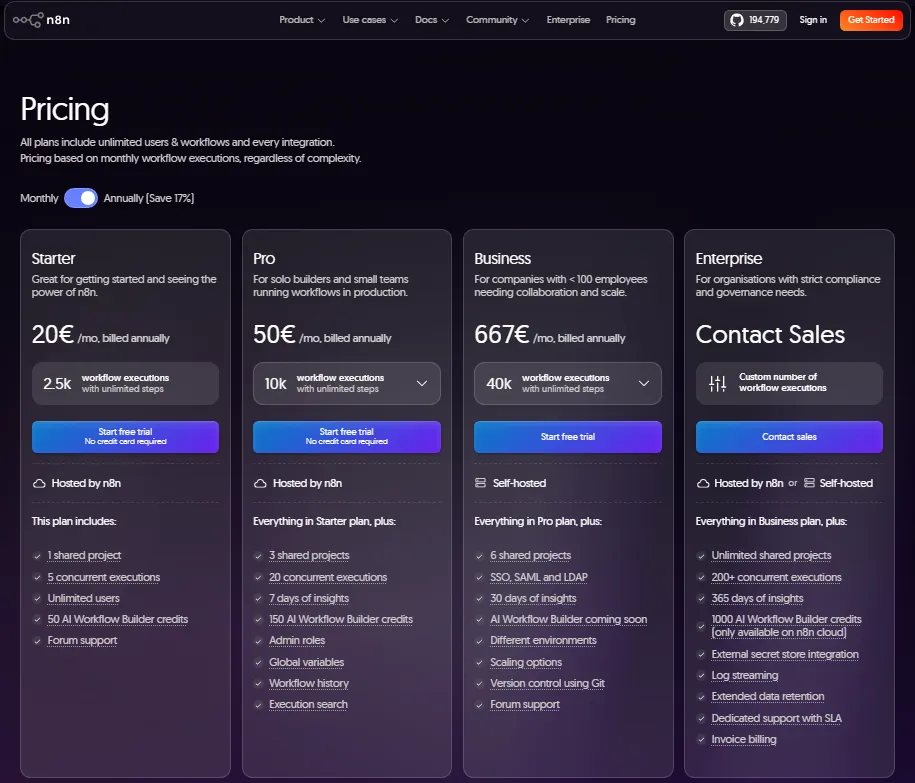Open Docs menu in navigation
This screenshot has height=783, width=915.
click(x=432, y=20)
